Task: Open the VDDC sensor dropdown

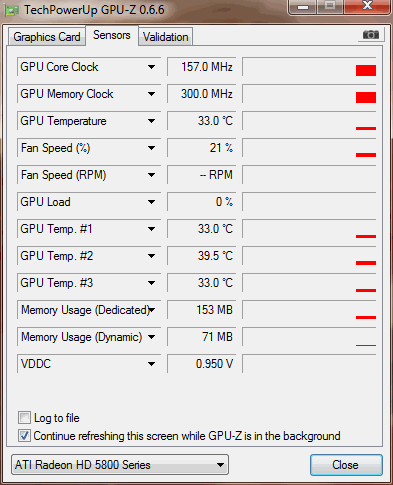Action: click(151, 364)
